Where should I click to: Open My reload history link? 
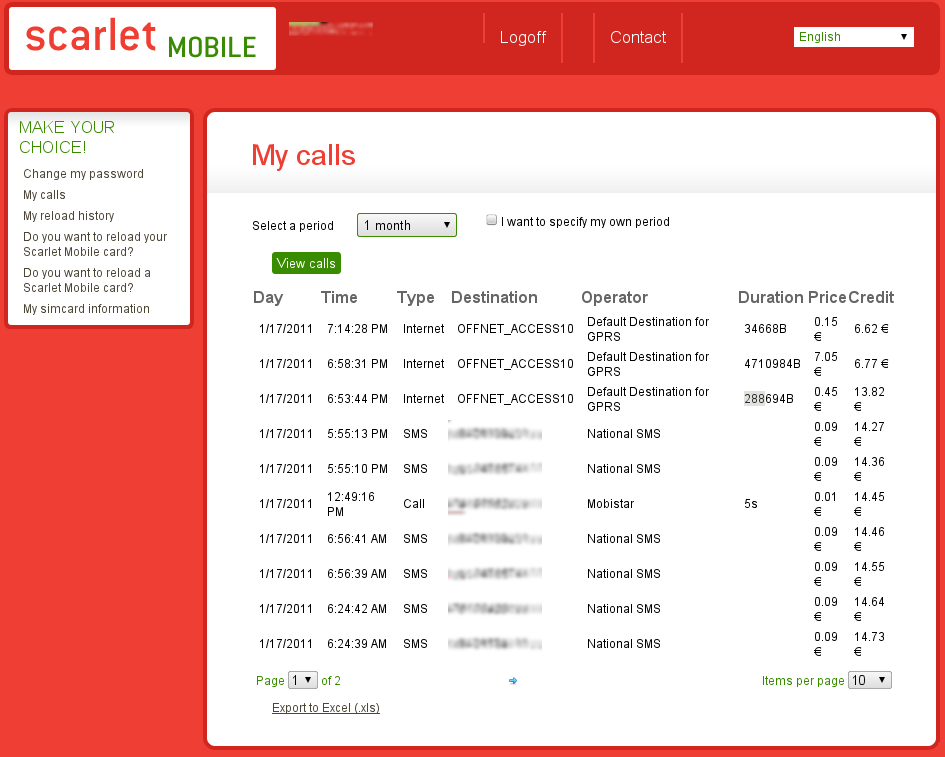[x=68, y=216]
